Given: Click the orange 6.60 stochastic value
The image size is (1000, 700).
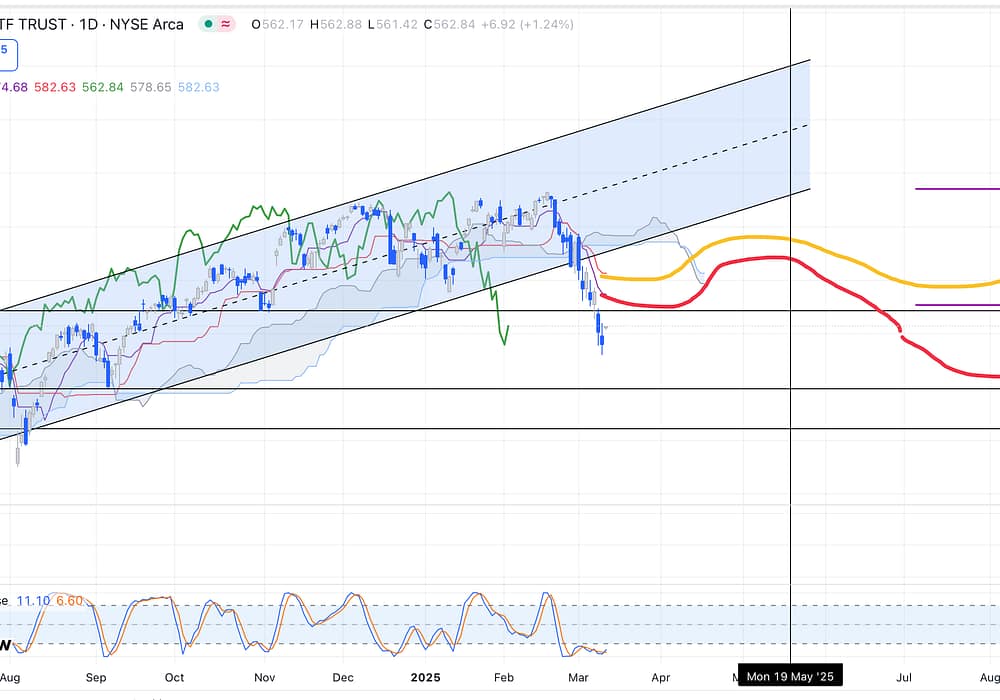Looking at the screenshot, I should coord(70,601).
